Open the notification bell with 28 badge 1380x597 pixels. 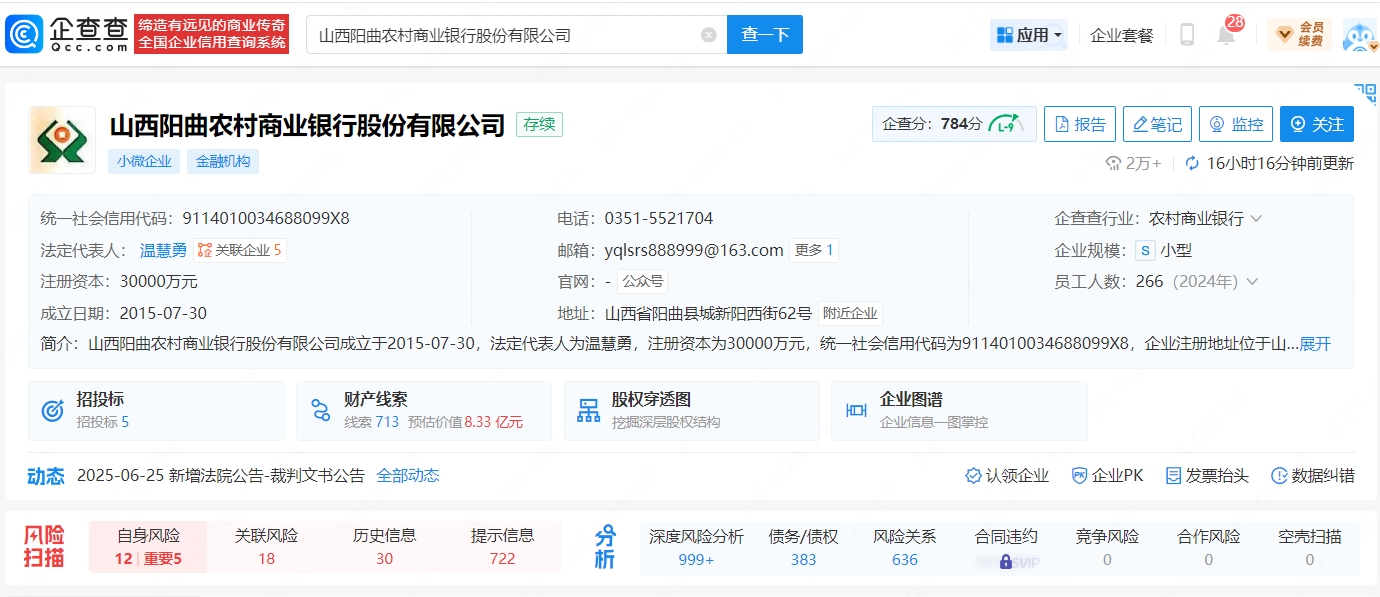(x=1226, y=35)
